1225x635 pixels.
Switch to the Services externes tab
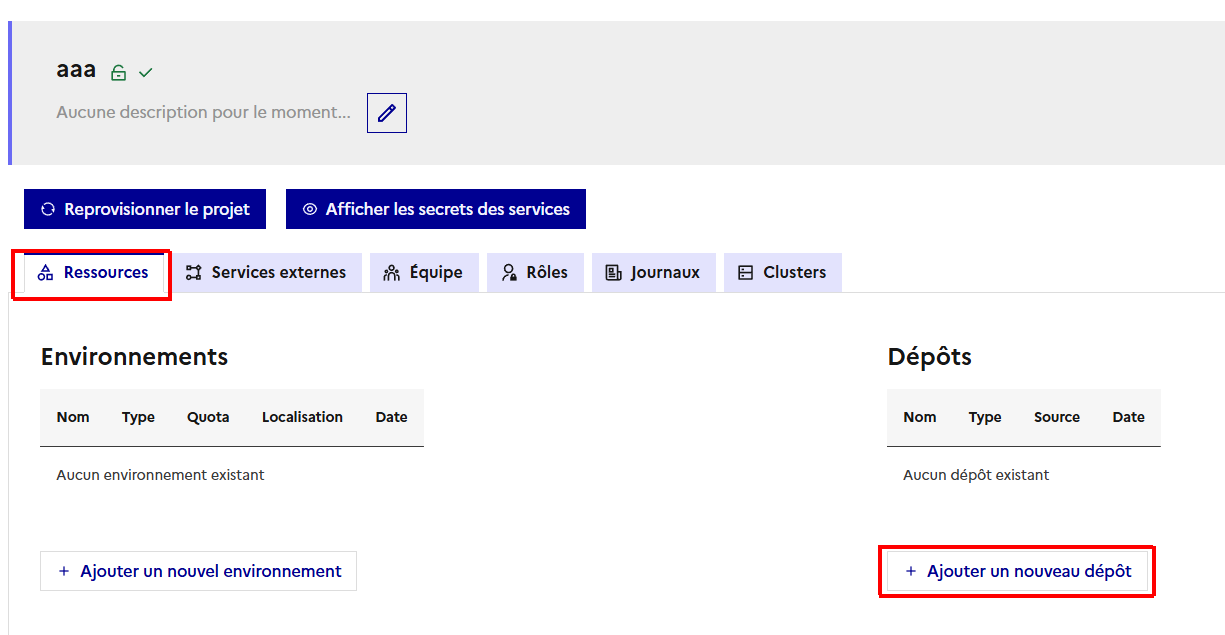coord(265,272)
